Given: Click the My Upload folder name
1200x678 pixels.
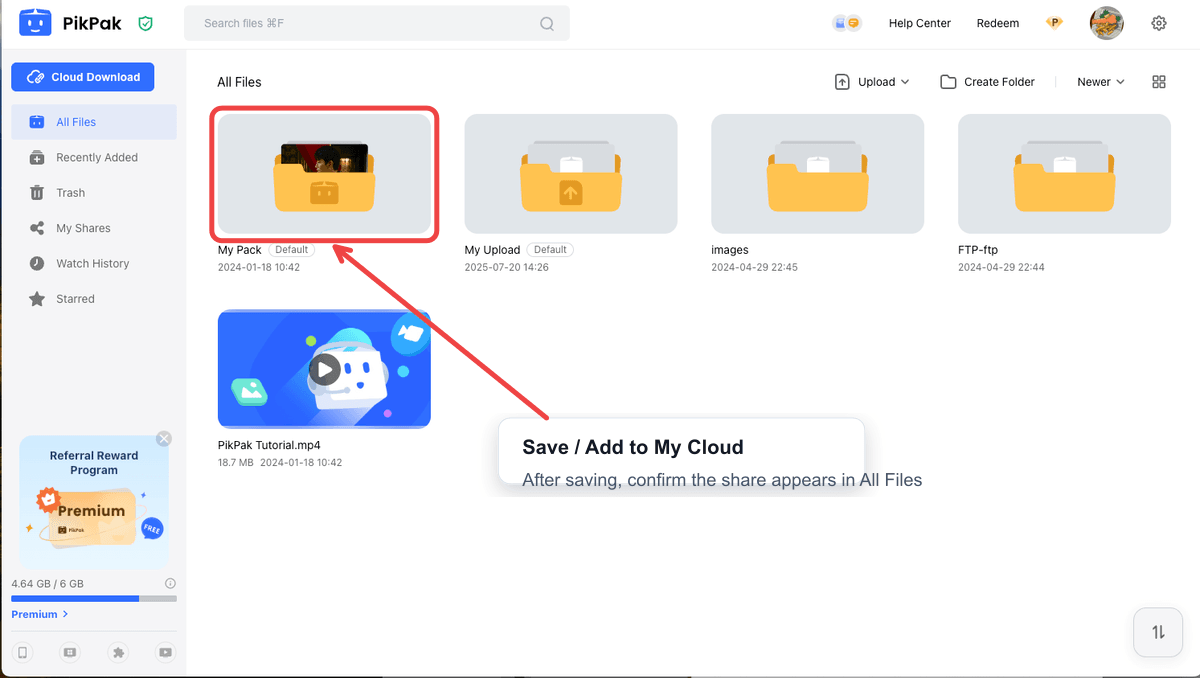Looking at the screenshot, I should [x=493, y=250].
